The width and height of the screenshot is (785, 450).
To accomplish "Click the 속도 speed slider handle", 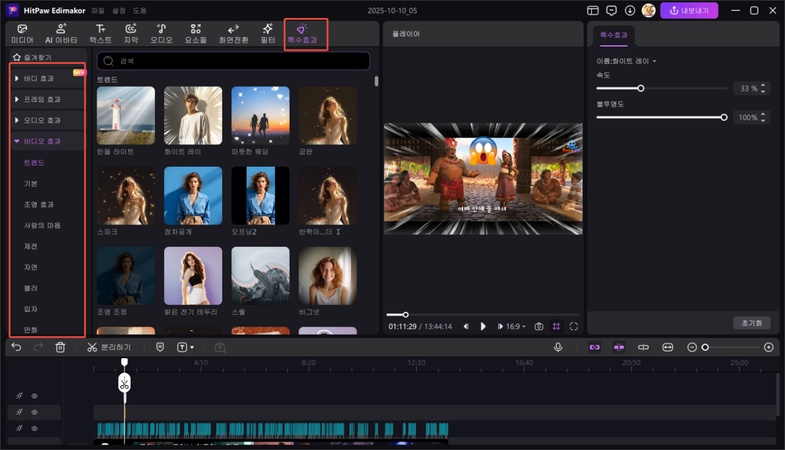I will [x=641, y=88].
